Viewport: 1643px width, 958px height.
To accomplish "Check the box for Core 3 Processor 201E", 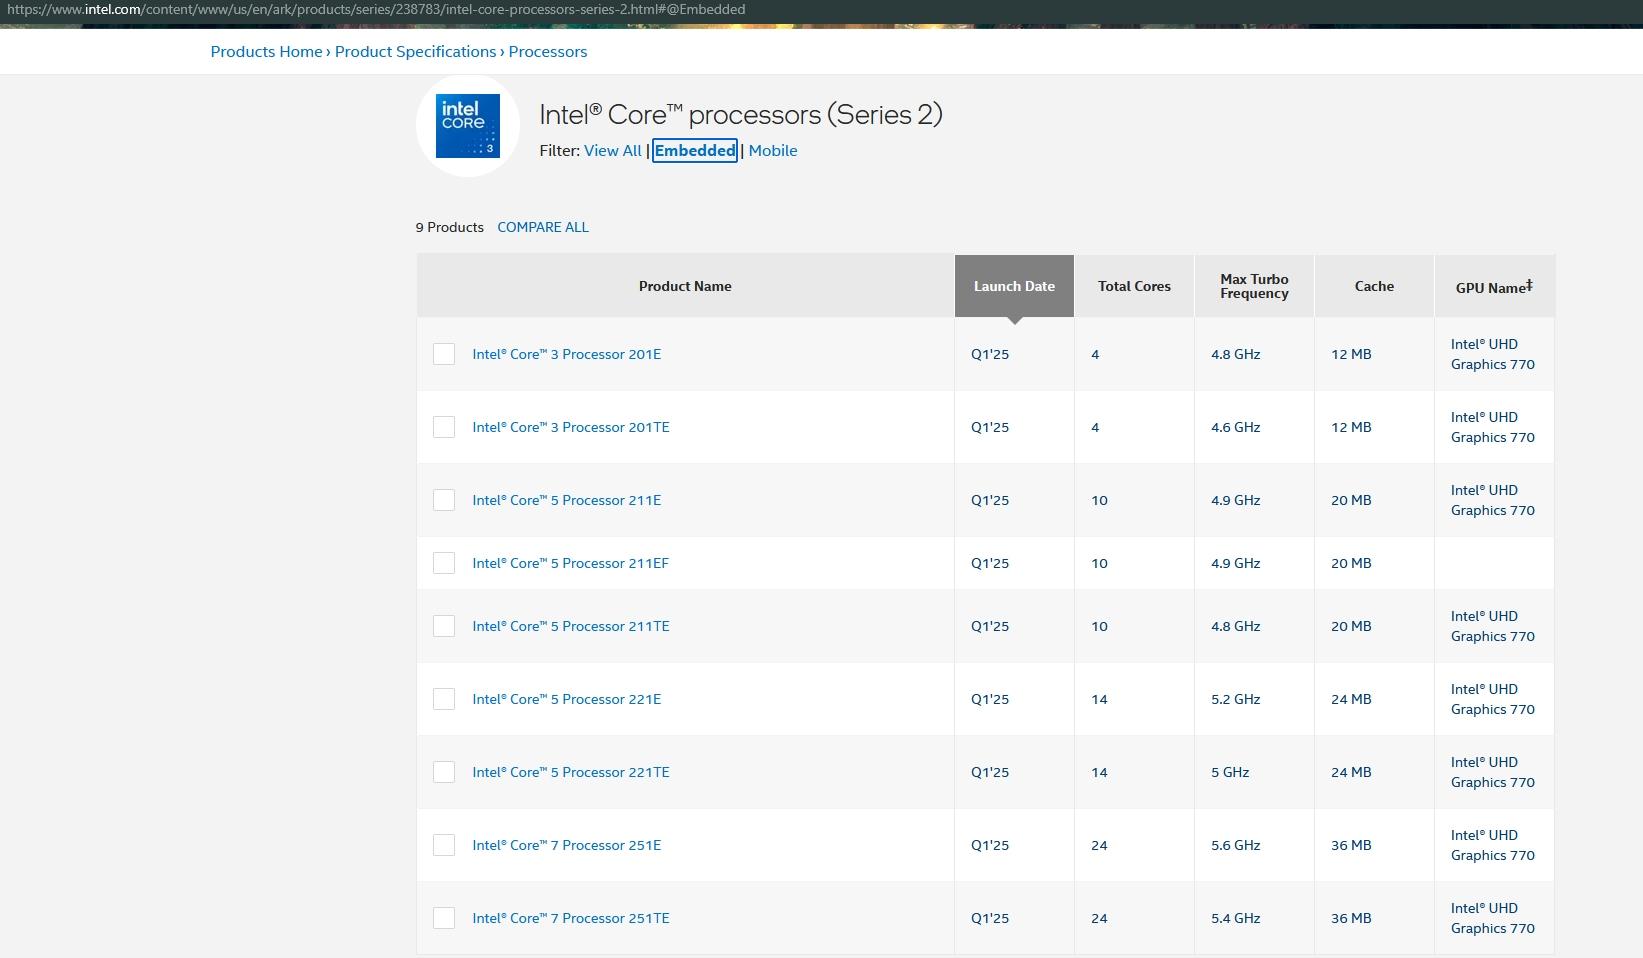I will (444, 354).
